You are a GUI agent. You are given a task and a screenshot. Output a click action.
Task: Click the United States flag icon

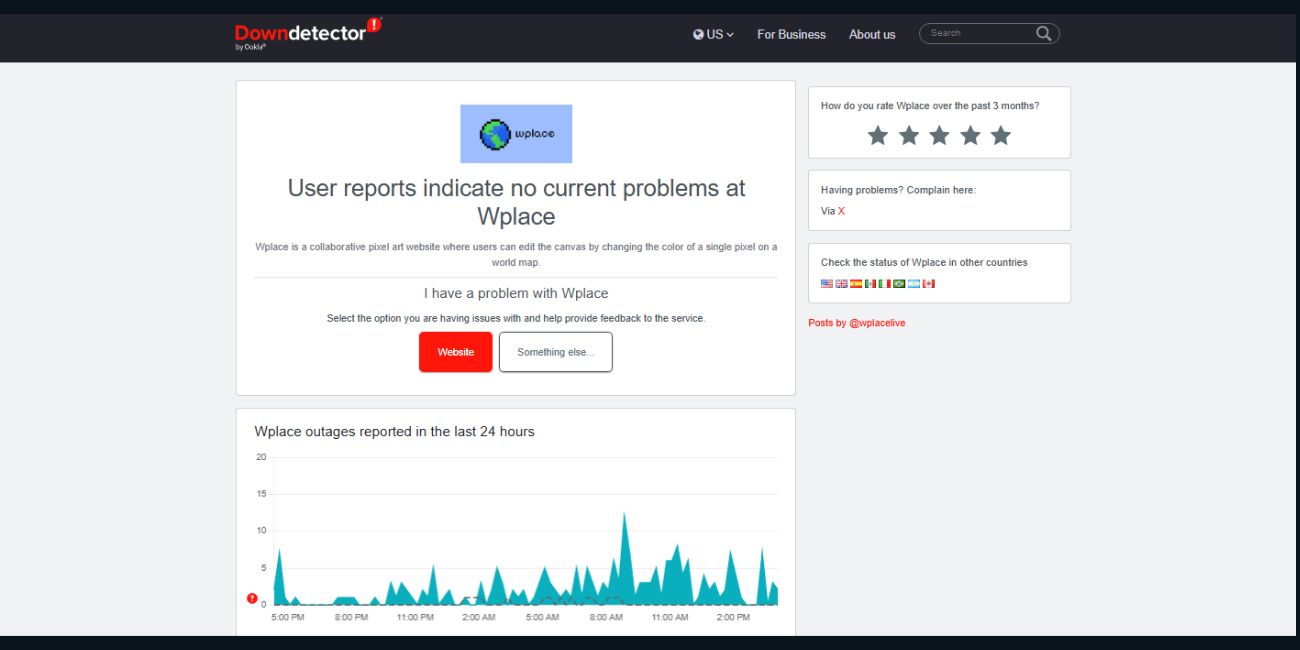click(826, 283)
